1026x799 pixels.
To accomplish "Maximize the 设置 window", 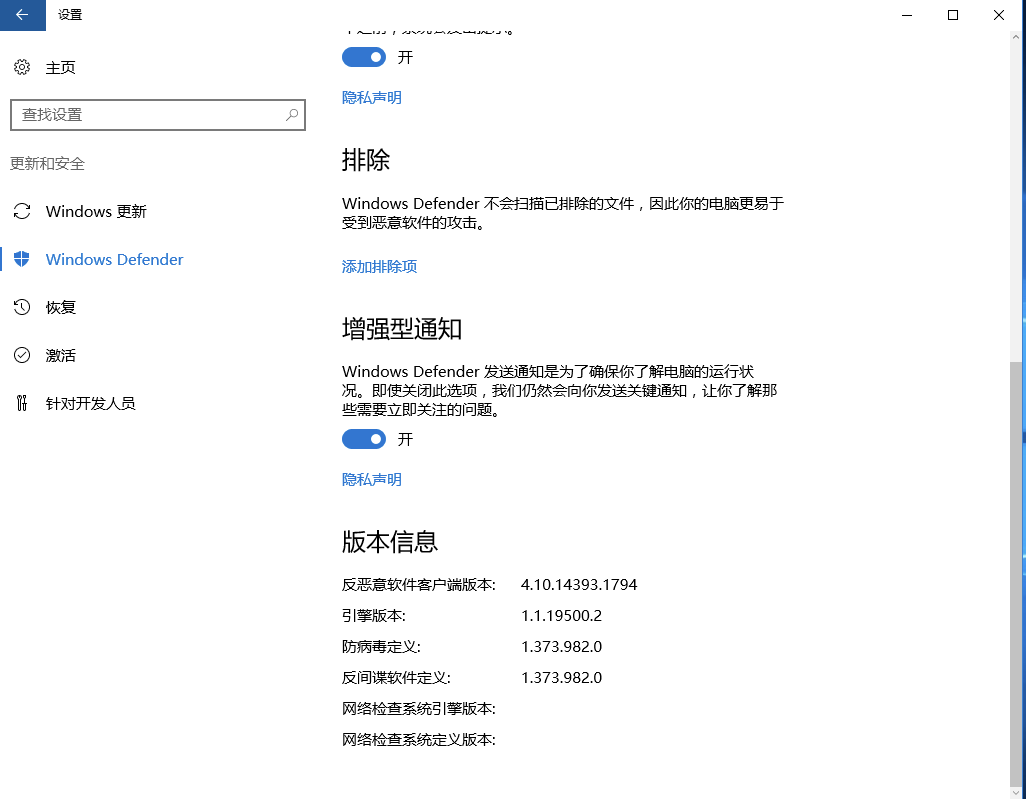I will [953, 15].
